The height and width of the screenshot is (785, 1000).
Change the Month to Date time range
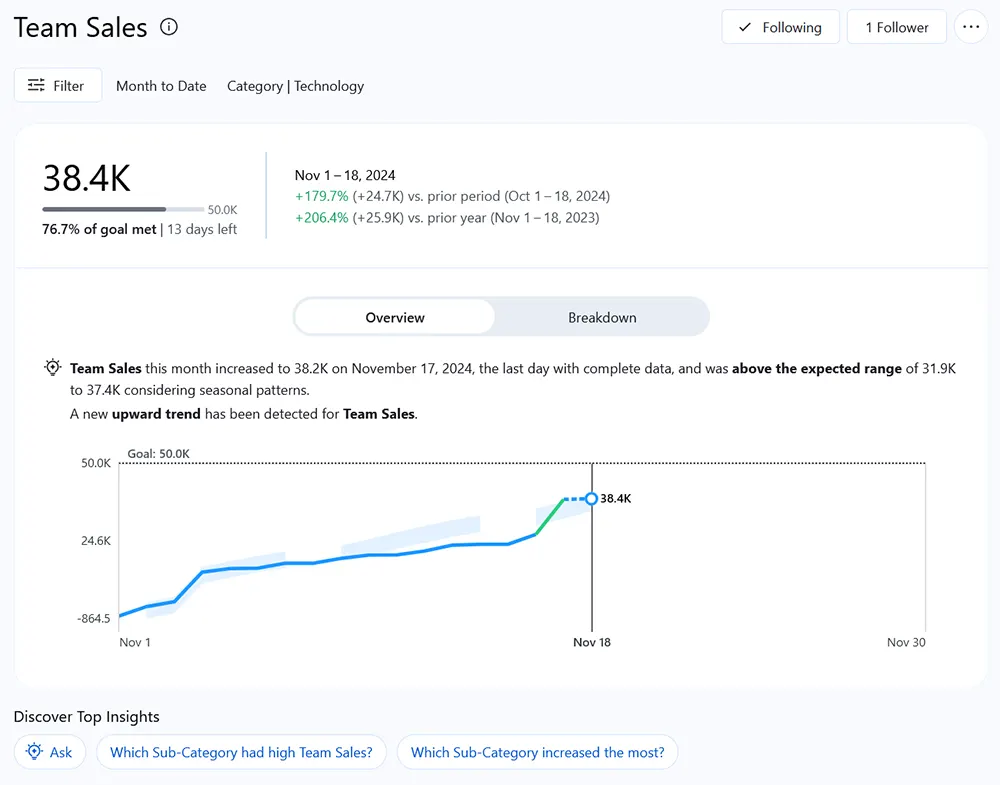(161, 86)
